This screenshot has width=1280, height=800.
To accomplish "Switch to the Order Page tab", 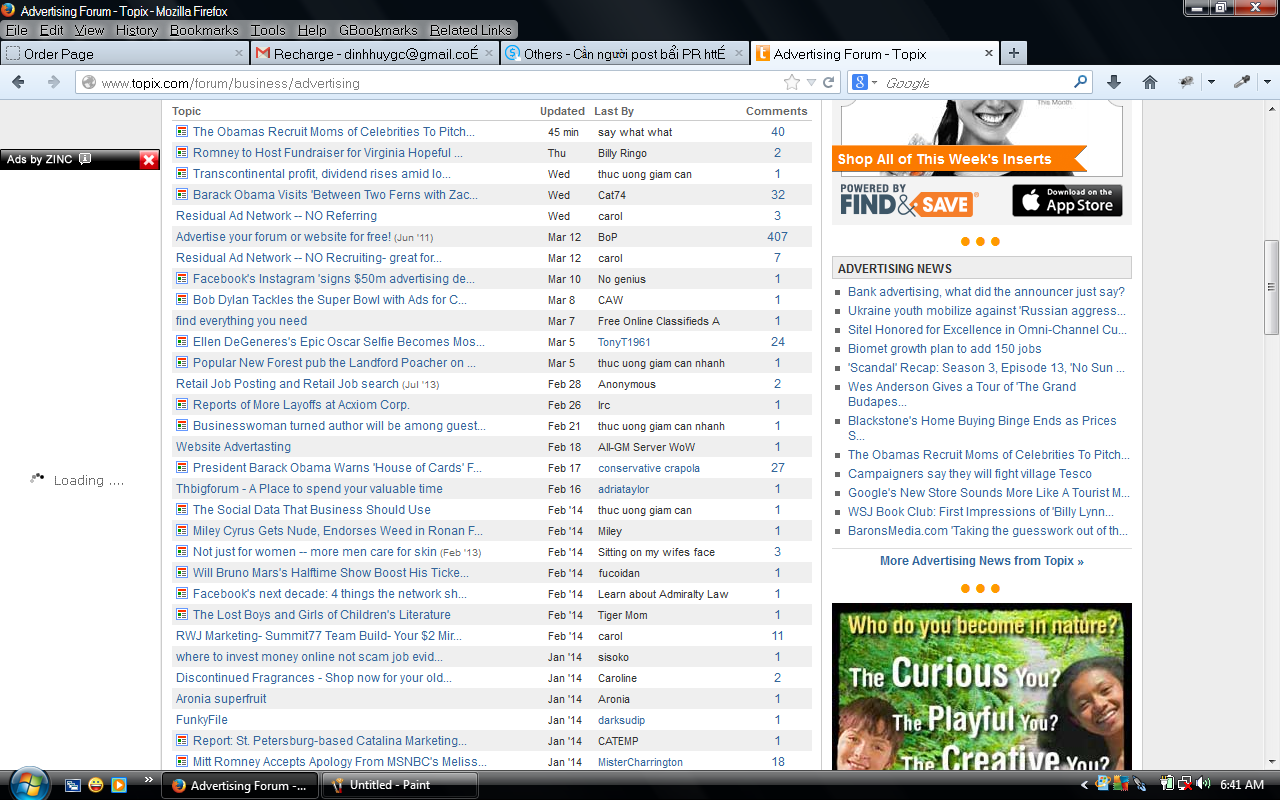I will point(125,54).
